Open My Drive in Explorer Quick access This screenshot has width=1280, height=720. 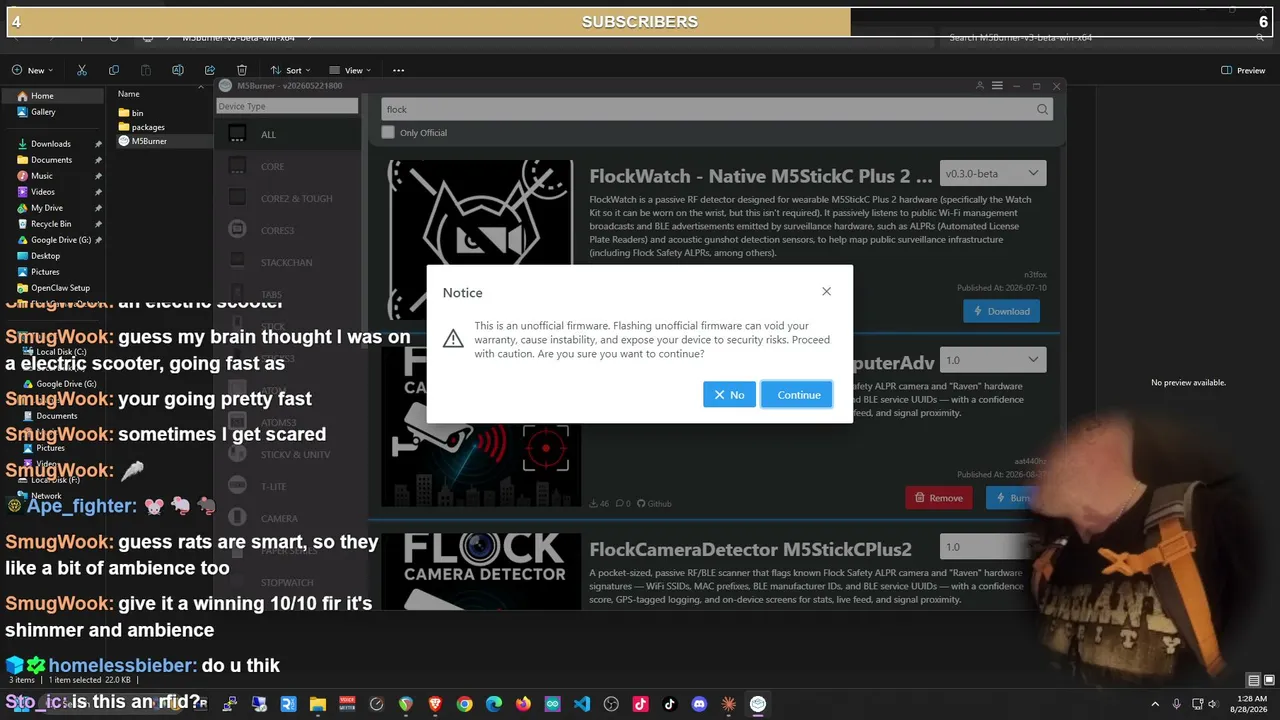[52, 208]
